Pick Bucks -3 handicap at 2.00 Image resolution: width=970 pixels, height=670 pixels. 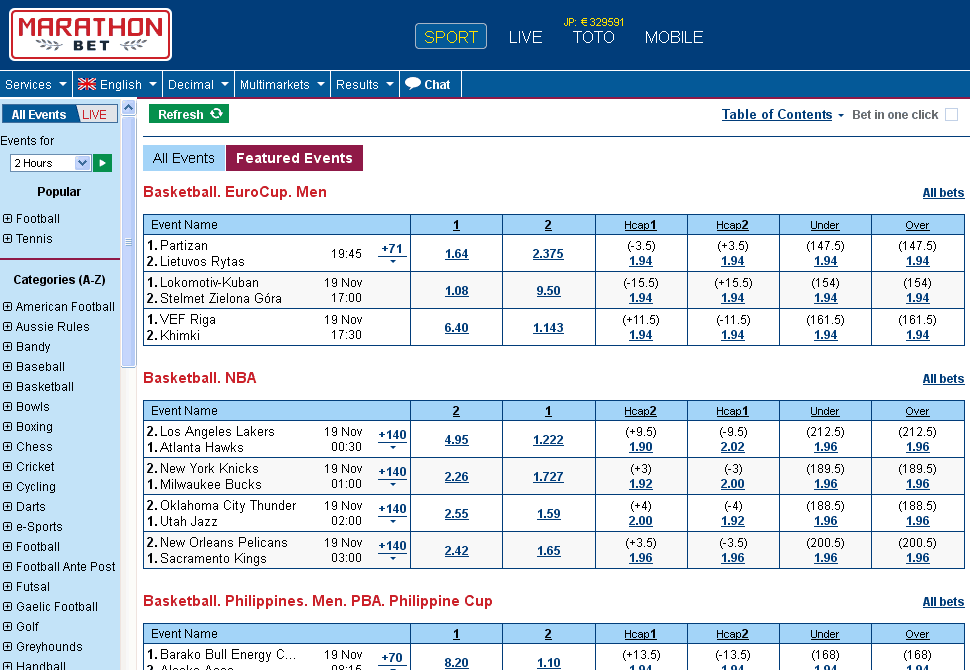[732, 484]
